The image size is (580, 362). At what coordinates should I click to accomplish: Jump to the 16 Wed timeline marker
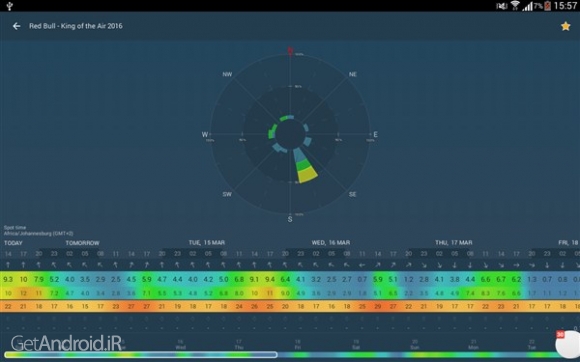pyautogui.click(x=181, y=345)
